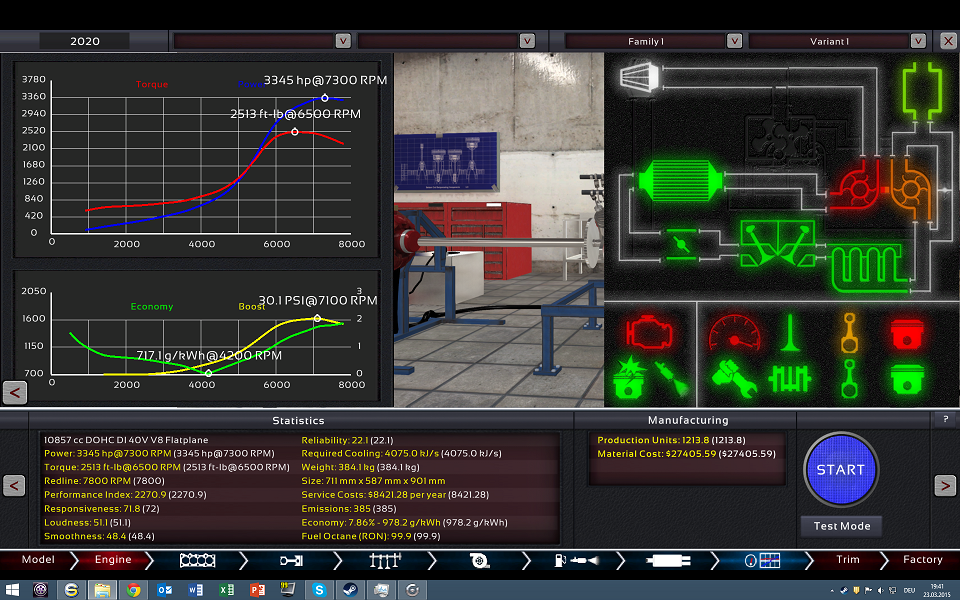This screenshot has width=960, height=600.
Task: Click the orange connecting rod icon
Action: click(x=849, y=333)
